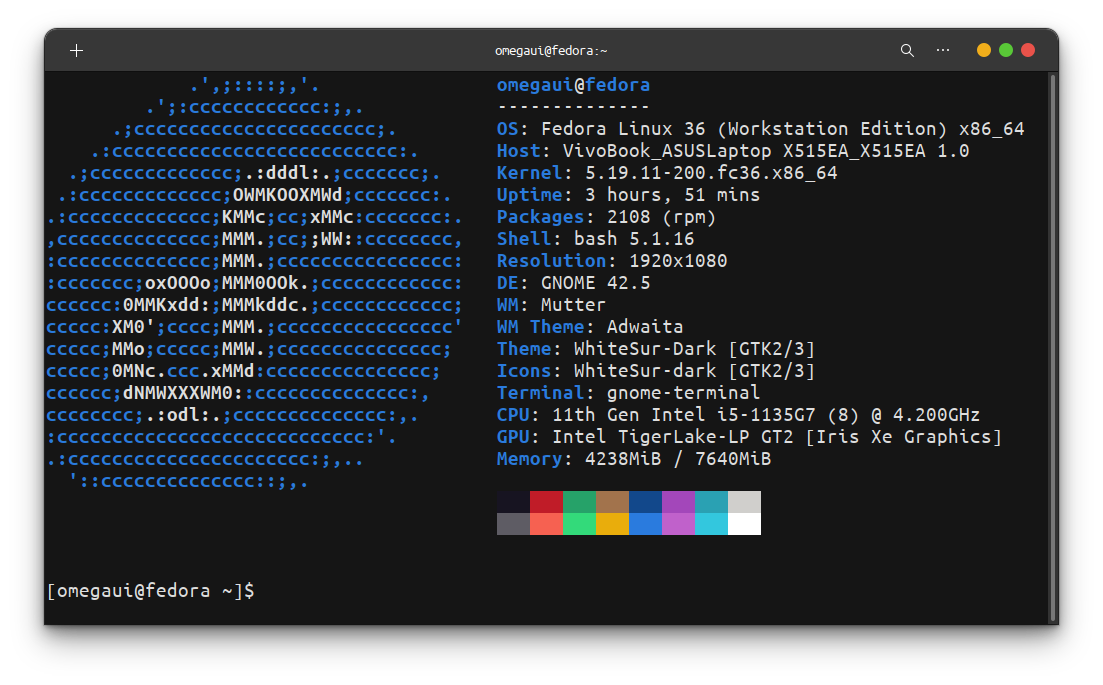The image size is (1103, 685).
Task: Click the yellow minimize window button
Action: point(984,50)
